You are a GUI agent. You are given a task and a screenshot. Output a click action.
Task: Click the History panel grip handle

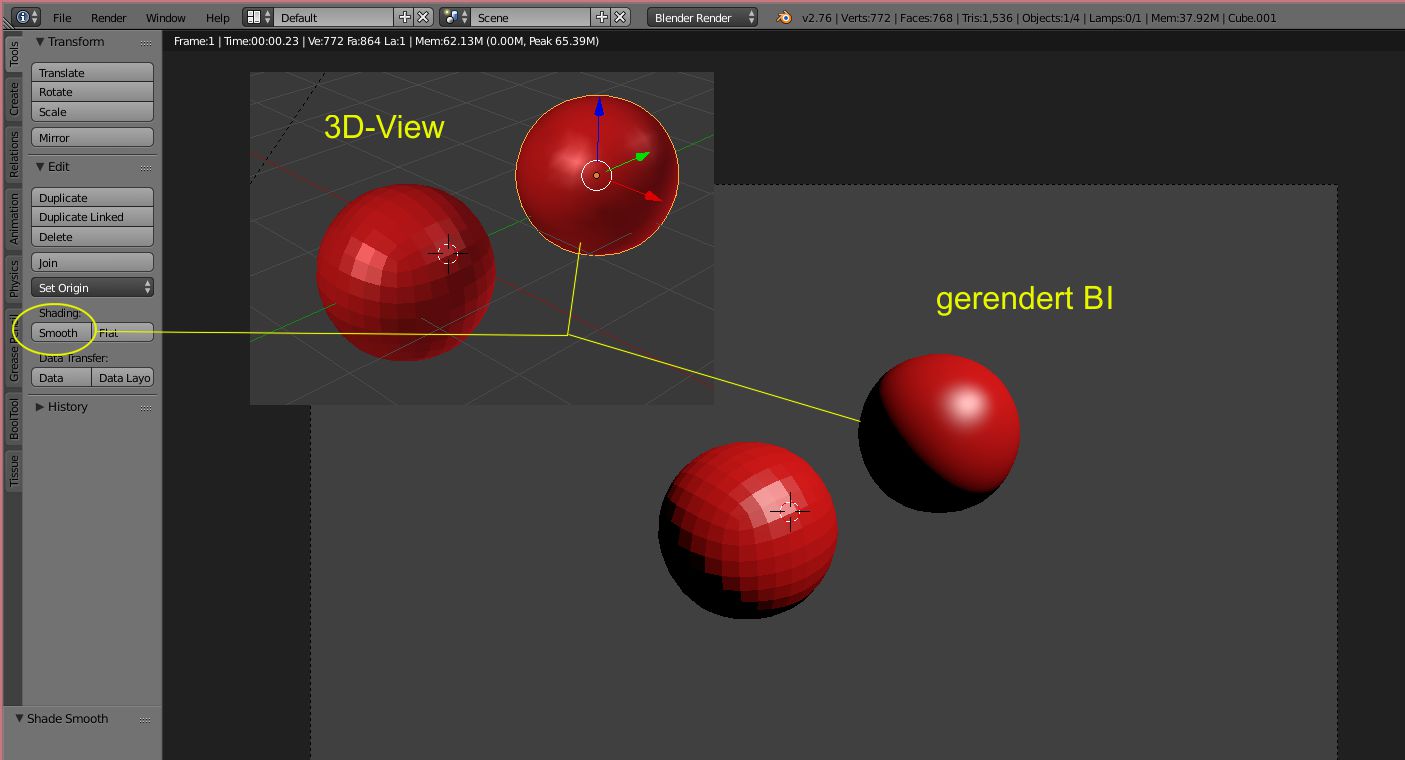[x=146, y=407]
